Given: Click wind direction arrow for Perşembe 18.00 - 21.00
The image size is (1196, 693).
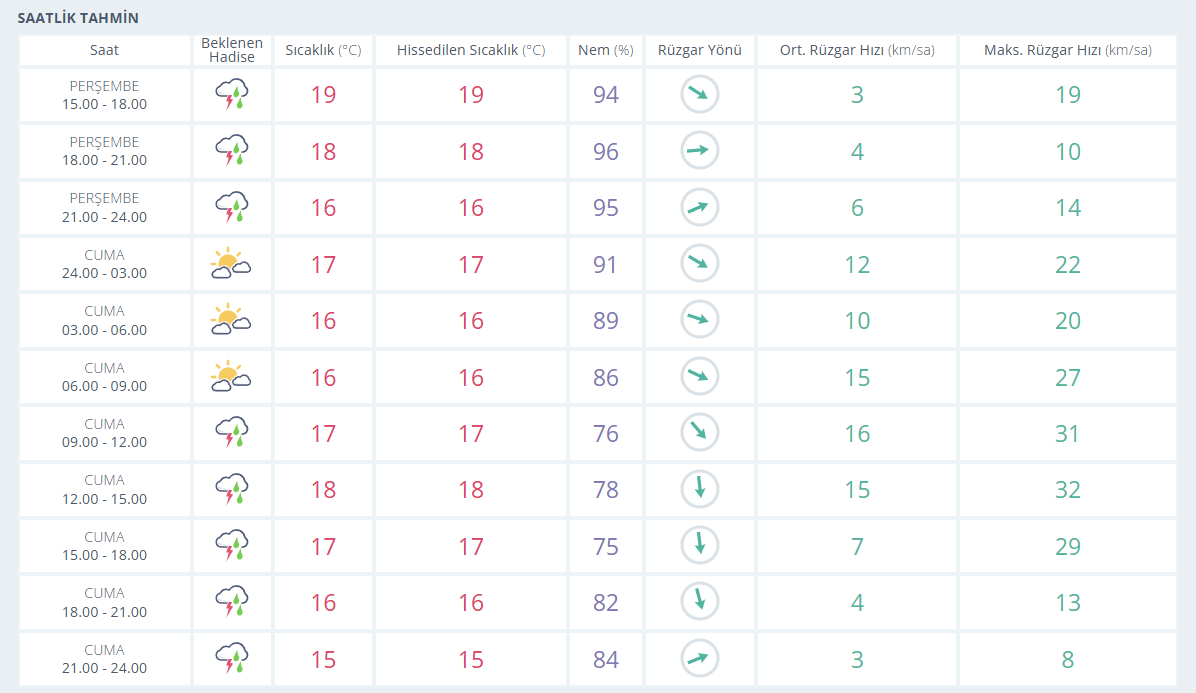Looking at the screenshot, I should pyautogui.click(x=699, y=150).
